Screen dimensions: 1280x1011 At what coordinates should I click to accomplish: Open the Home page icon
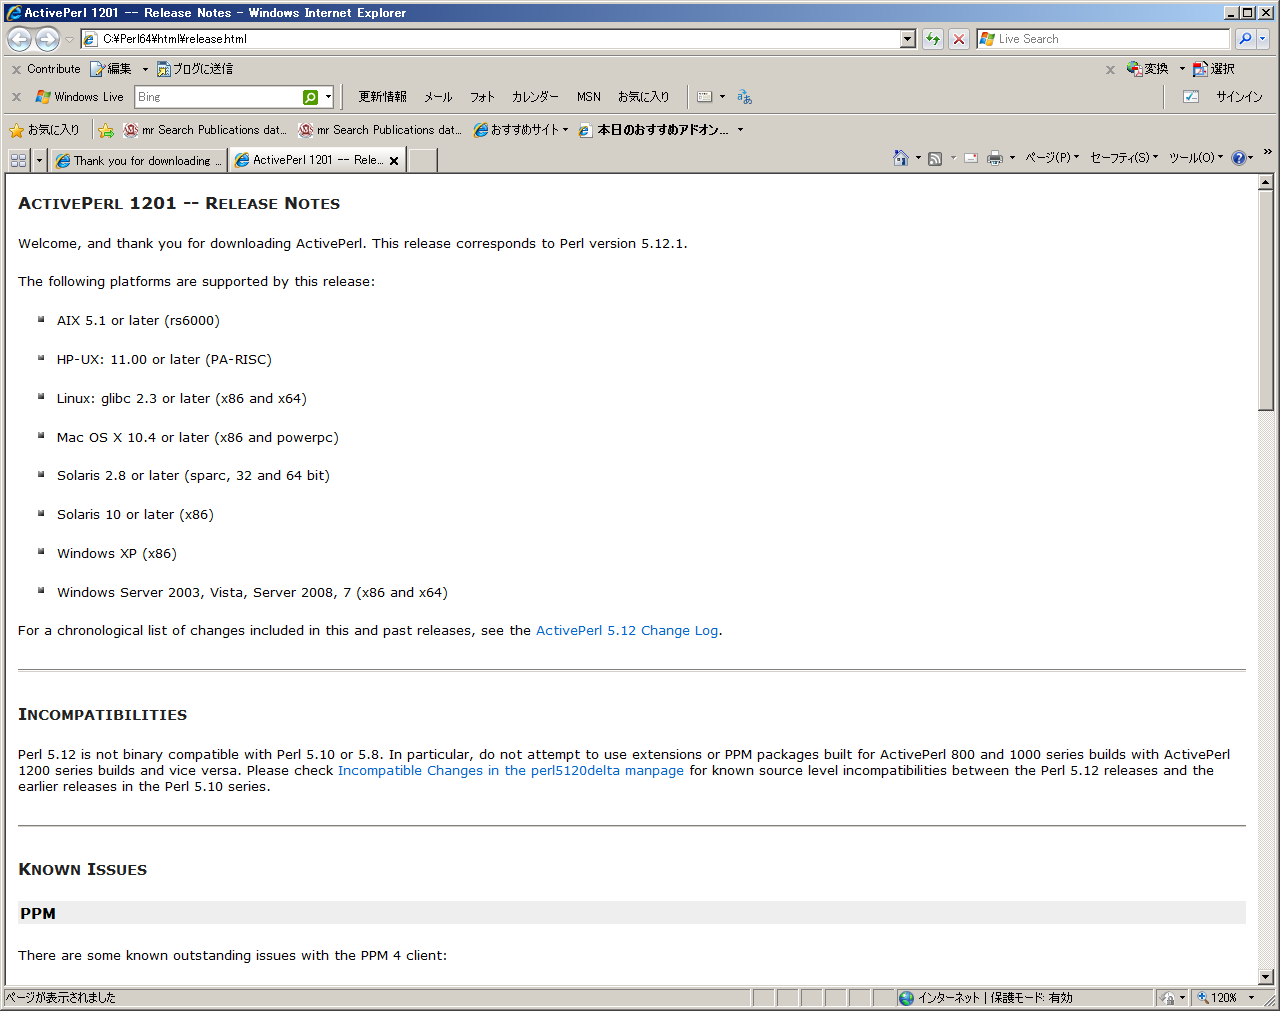click(x=900, y=158)
